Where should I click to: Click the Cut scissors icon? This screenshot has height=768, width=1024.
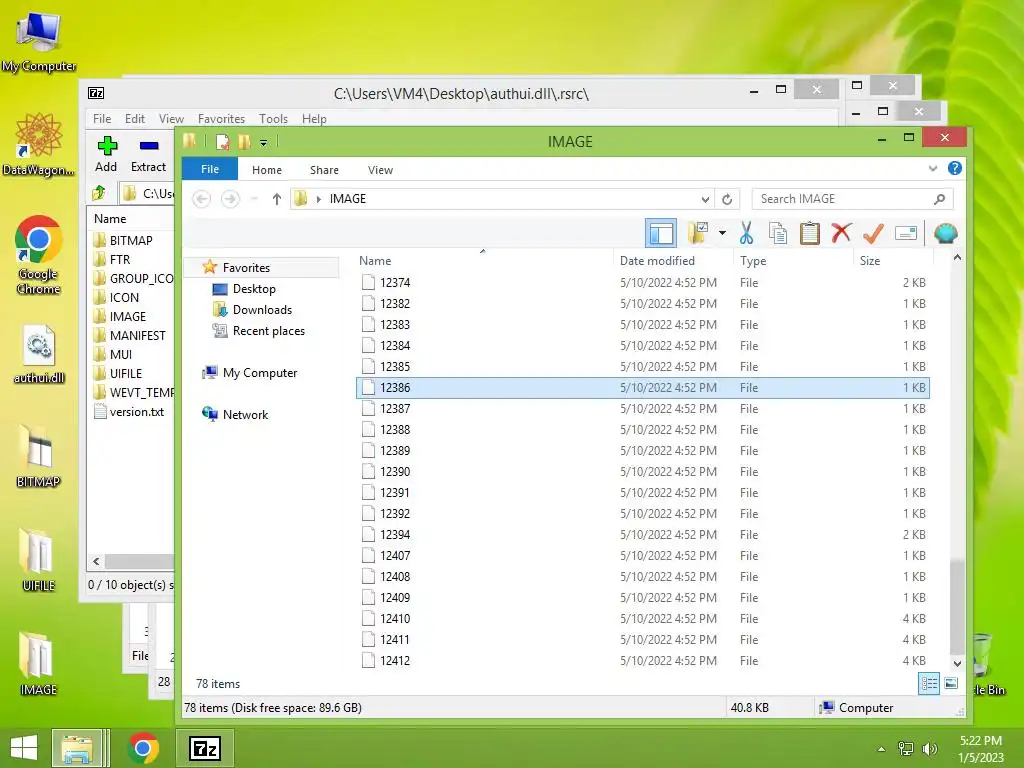[746, 232]
